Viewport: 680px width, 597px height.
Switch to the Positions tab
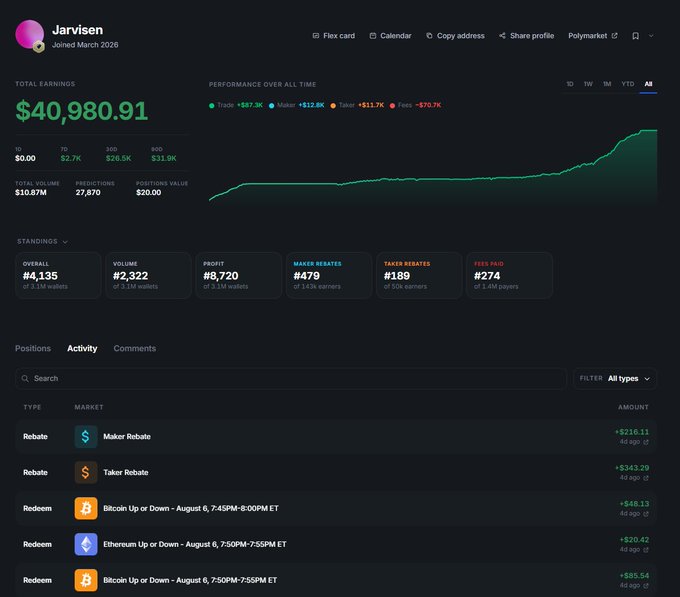33,348
